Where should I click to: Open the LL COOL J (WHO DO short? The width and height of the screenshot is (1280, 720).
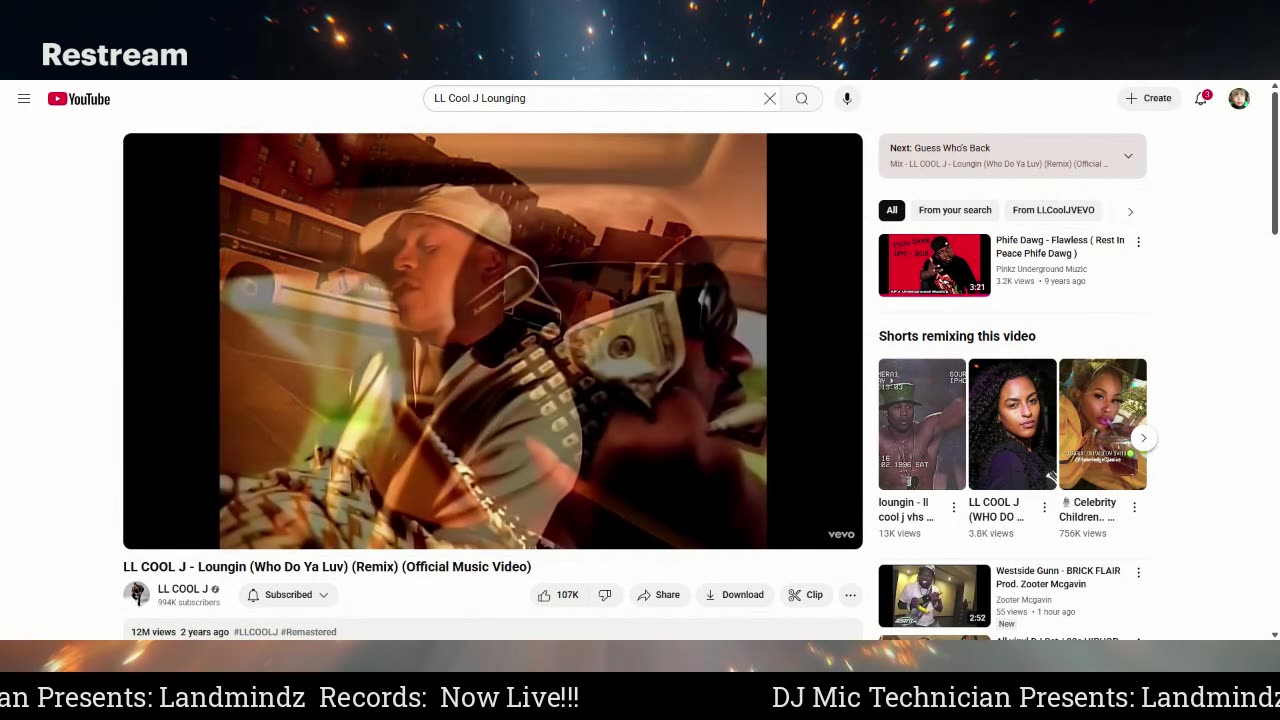point(1012,424)
